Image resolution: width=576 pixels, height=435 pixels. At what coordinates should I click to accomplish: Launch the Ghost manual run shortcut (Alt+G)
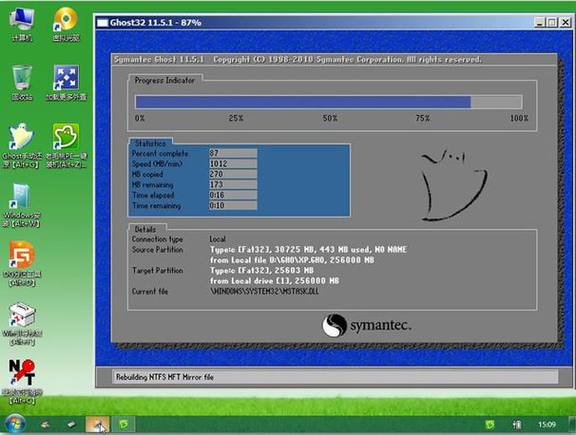[x=22, y=145]
